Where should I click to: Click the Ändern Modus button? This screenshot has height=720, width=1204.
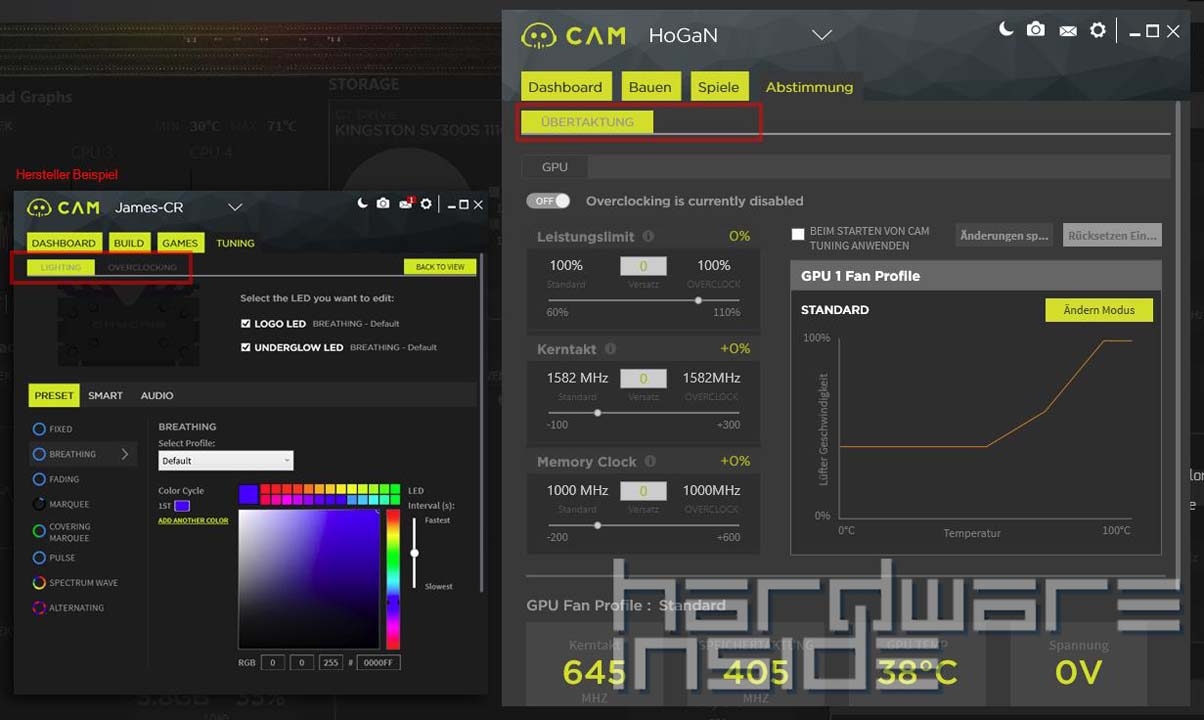point(1098,310)
